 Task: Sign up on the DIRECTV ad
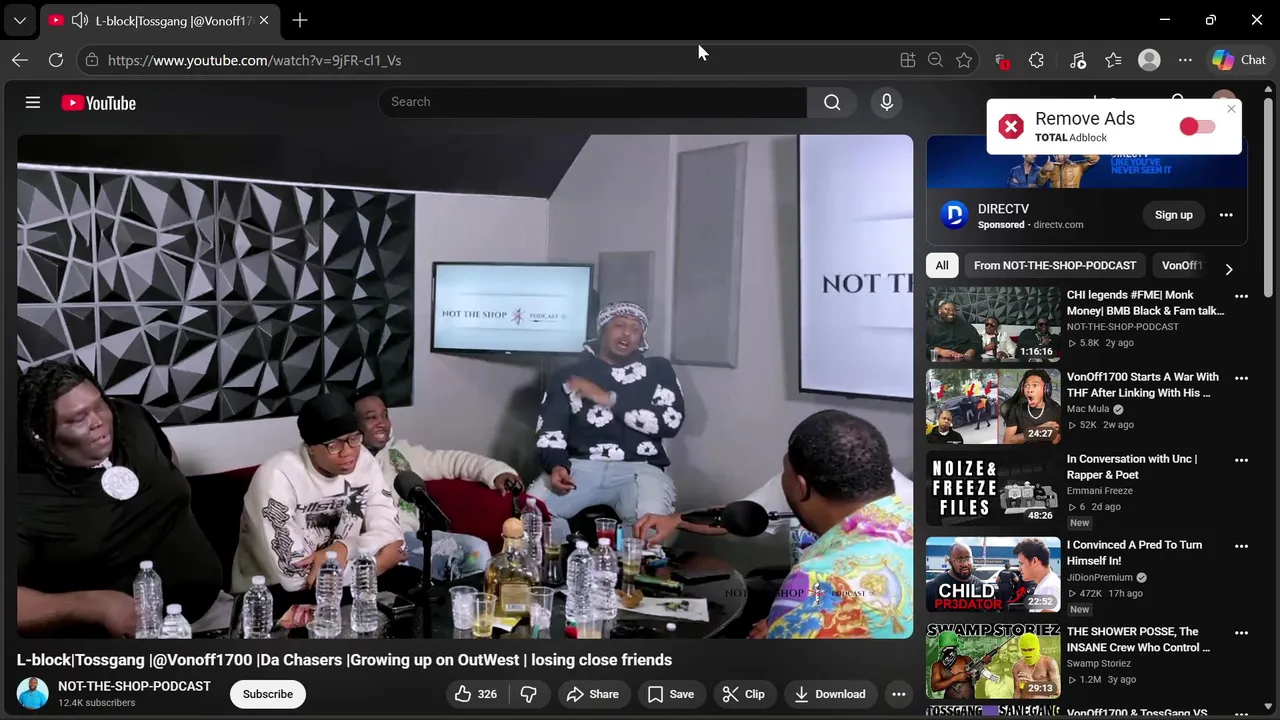pyautogui.click(x=1174, y=215)
